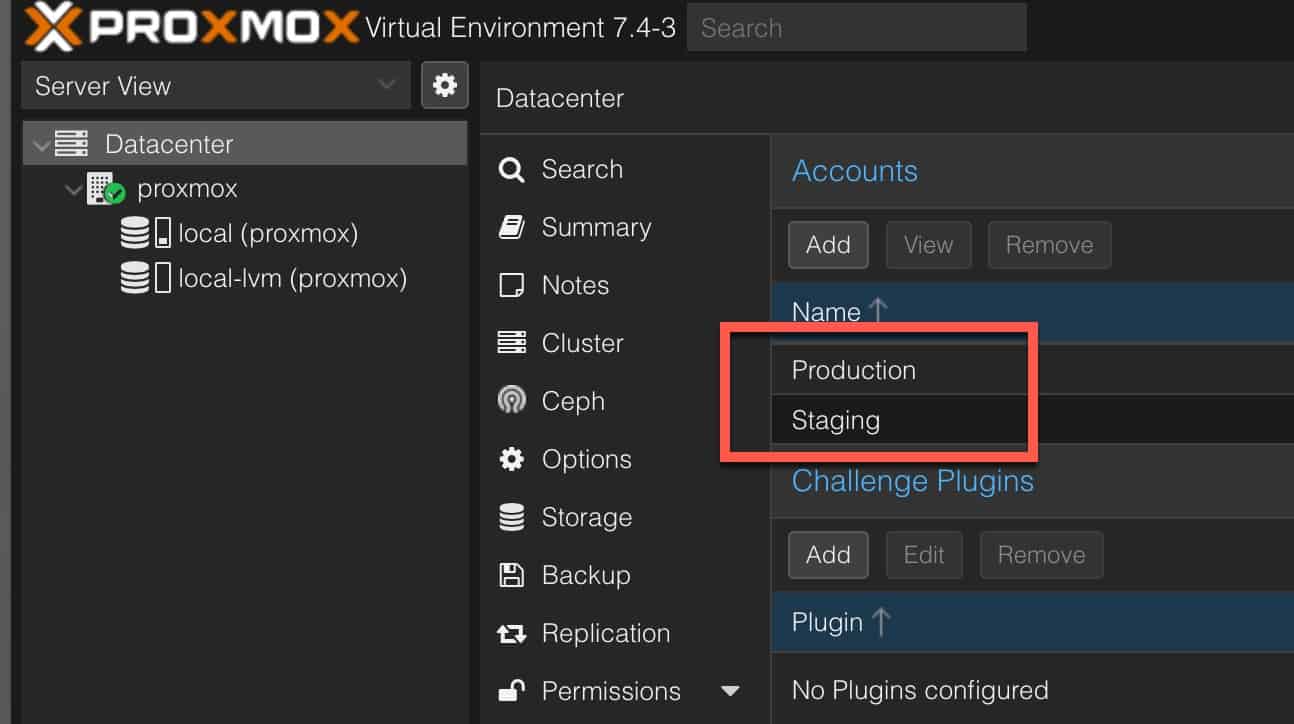Click the server stack icon next to Cluster
This screenshot has width=1294, height=724.
tap(511, 343)
